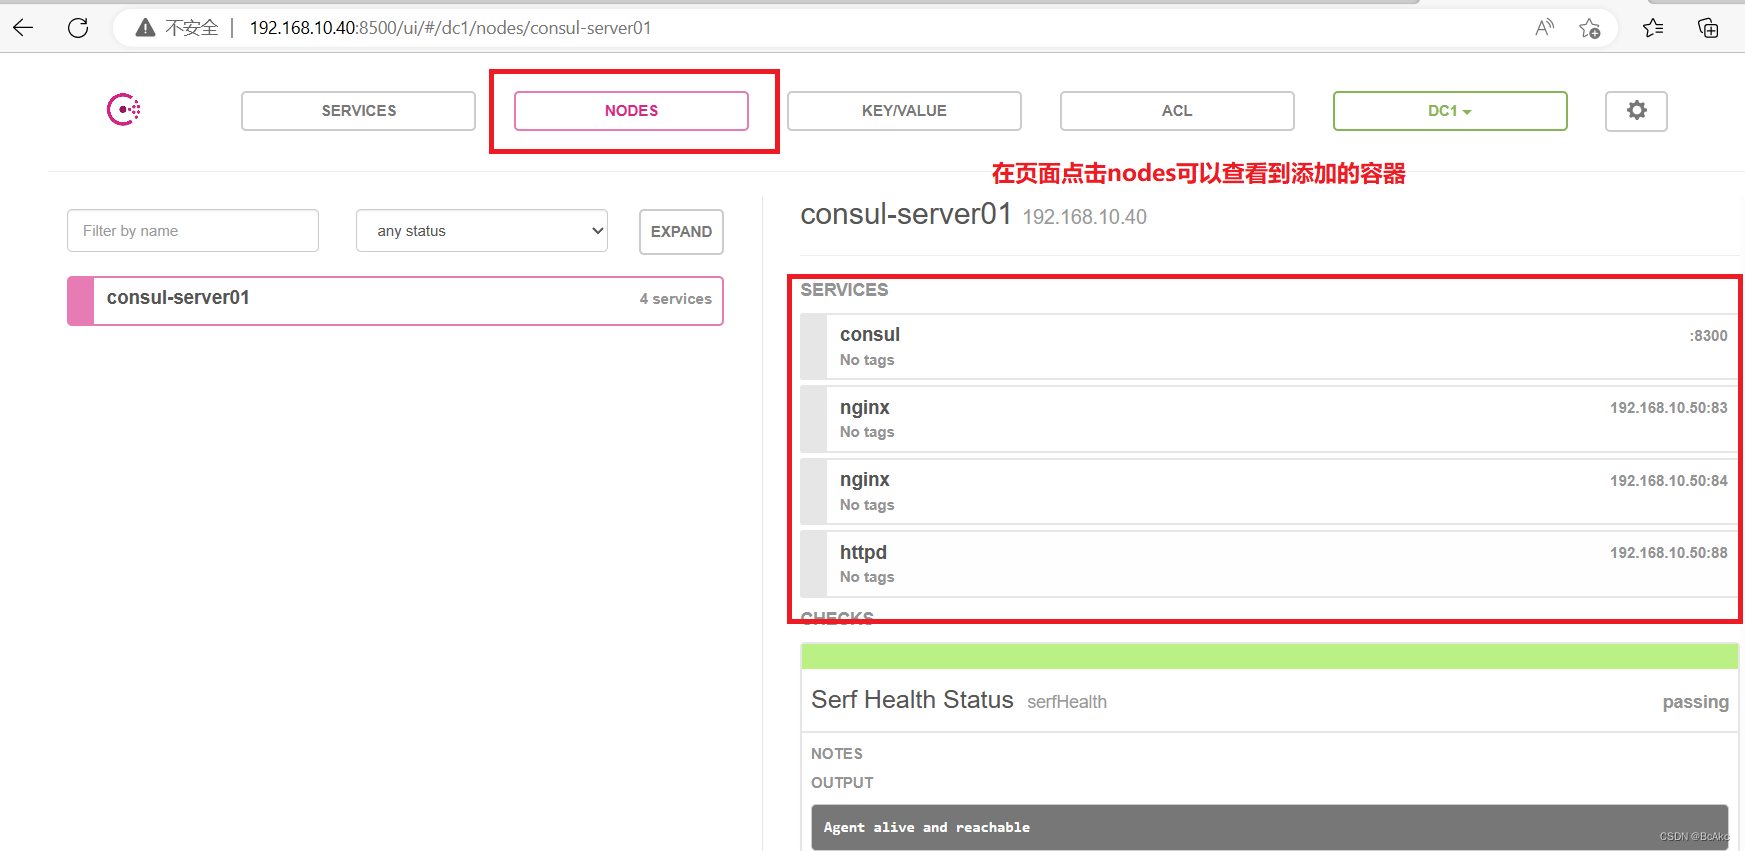The image size is (1745, 851).
Task: Click the serfHealth check ID text
Action: (1067, 702)
